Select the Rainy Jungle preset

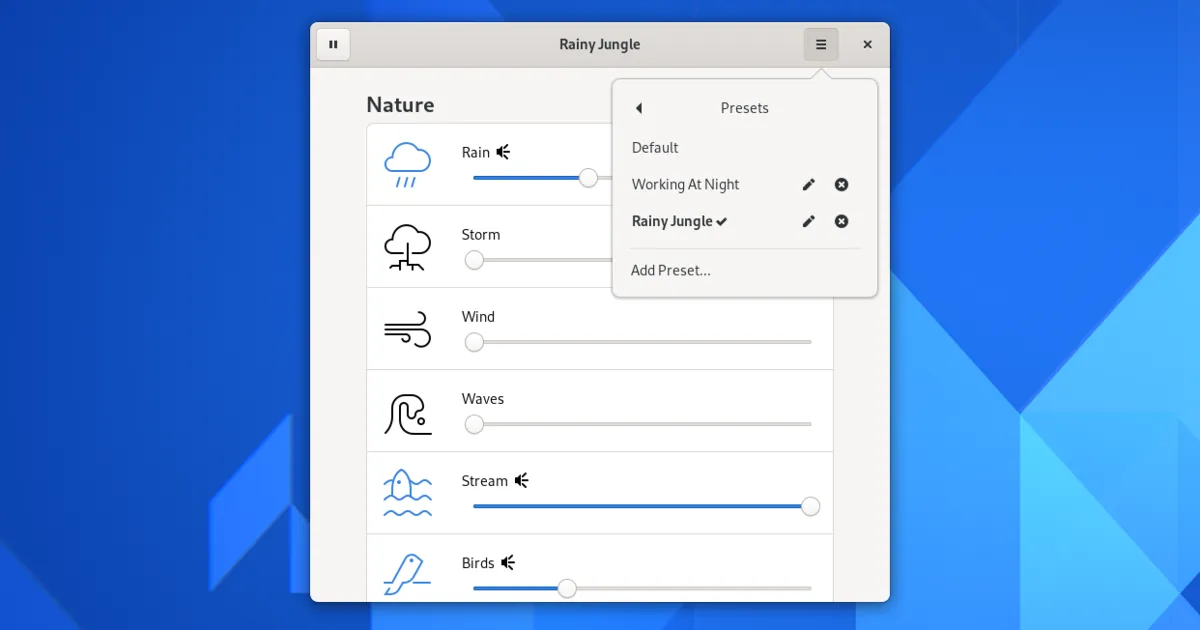(x=673, y=222)
